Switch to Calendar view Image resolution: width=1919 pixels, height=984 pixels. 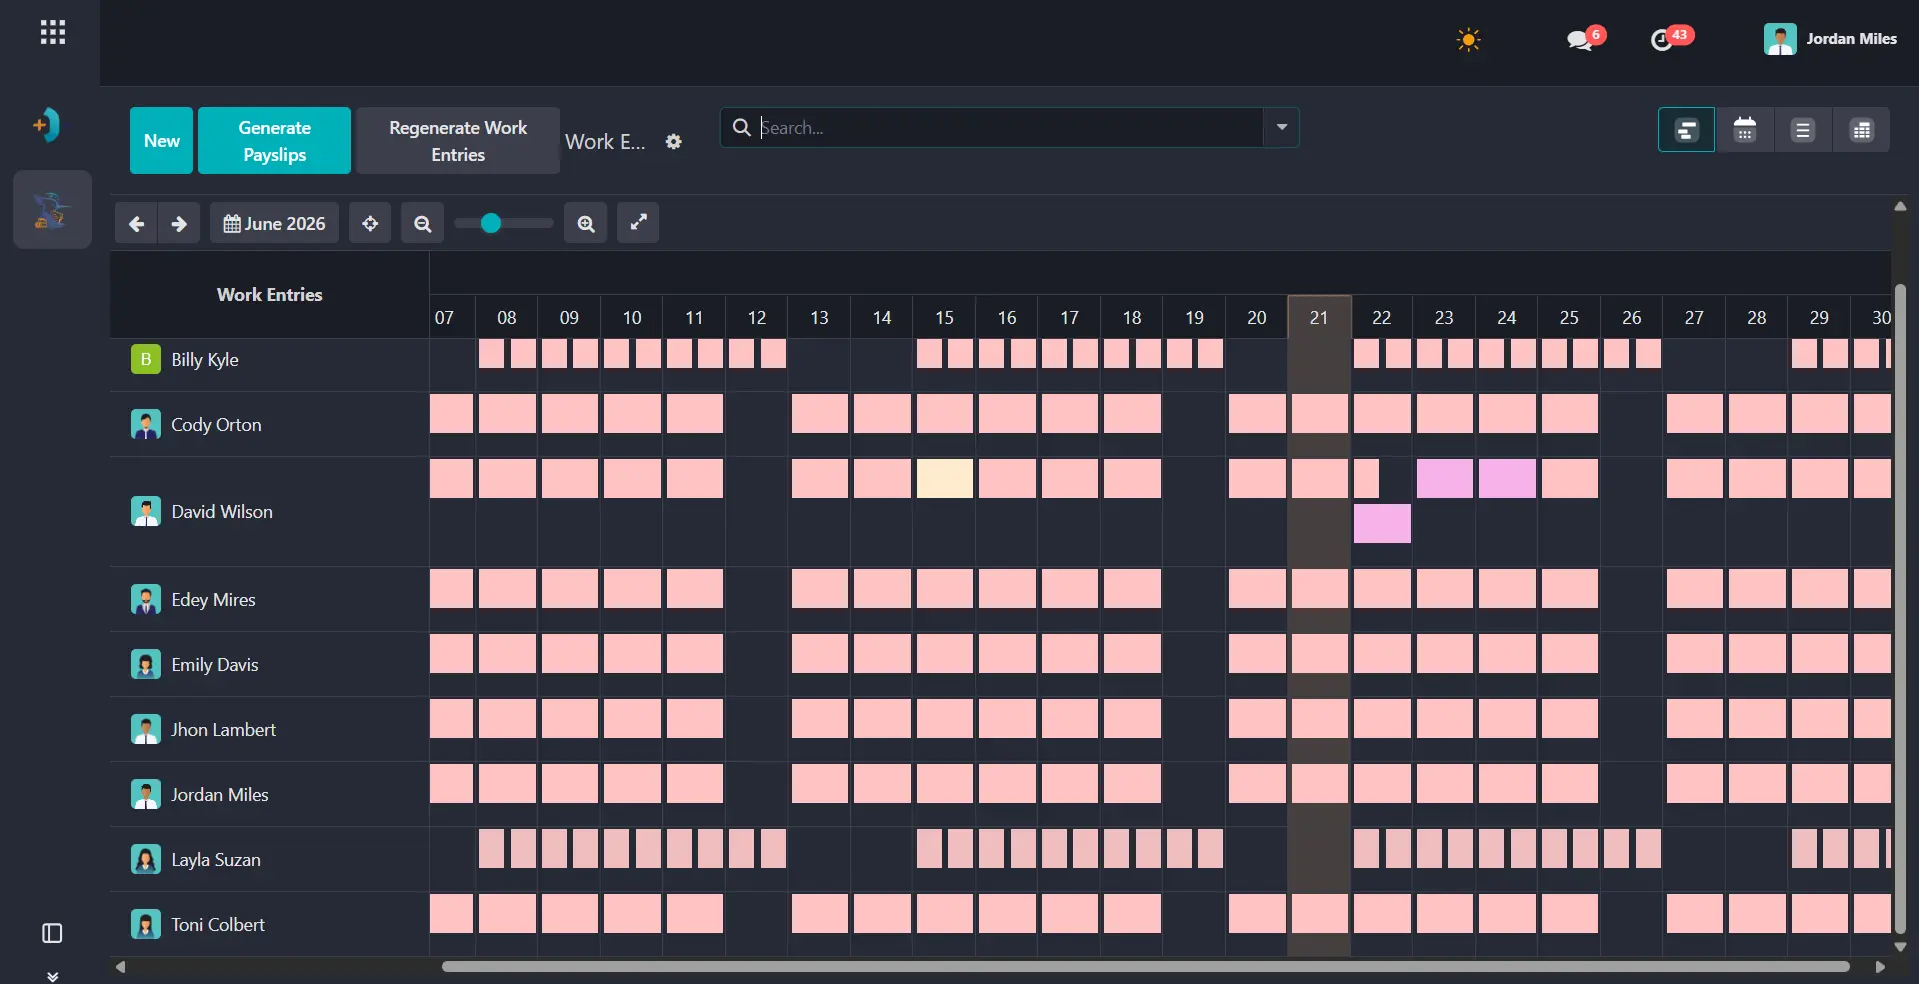[1745, 130]
